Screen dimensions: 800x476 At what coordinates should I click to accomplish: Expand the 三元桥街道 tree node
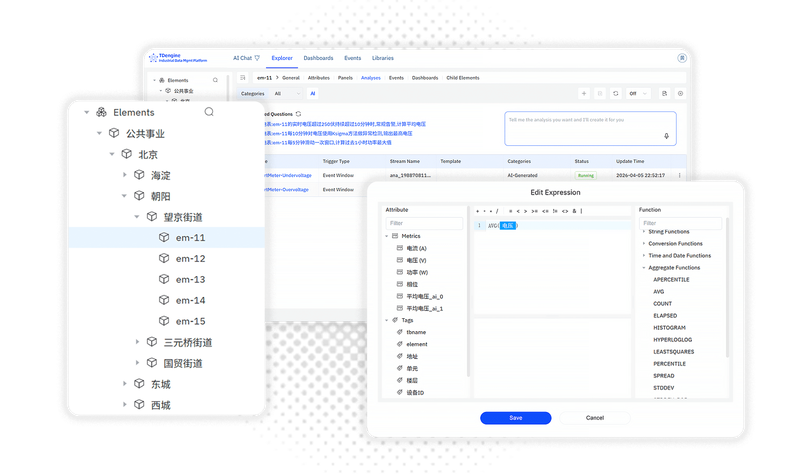pos(137,342)
